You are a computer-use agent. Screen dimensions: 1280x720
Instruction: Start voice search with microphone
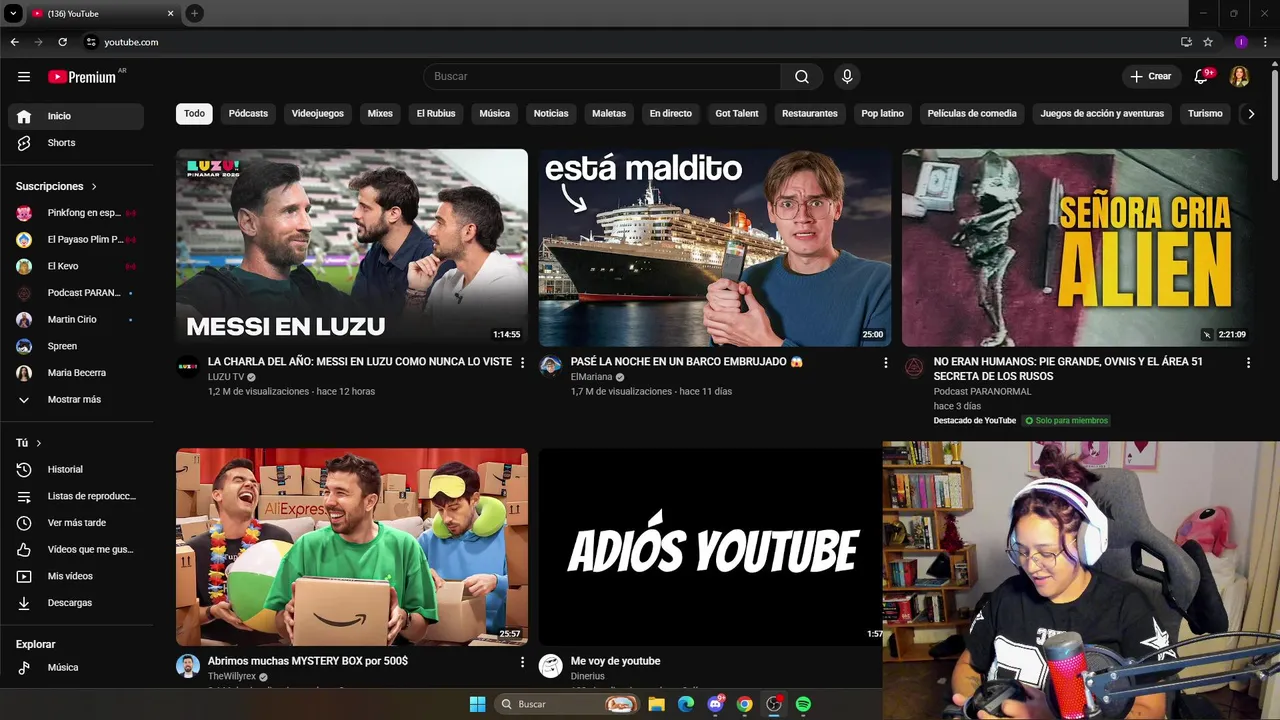[x=847, y=76]
